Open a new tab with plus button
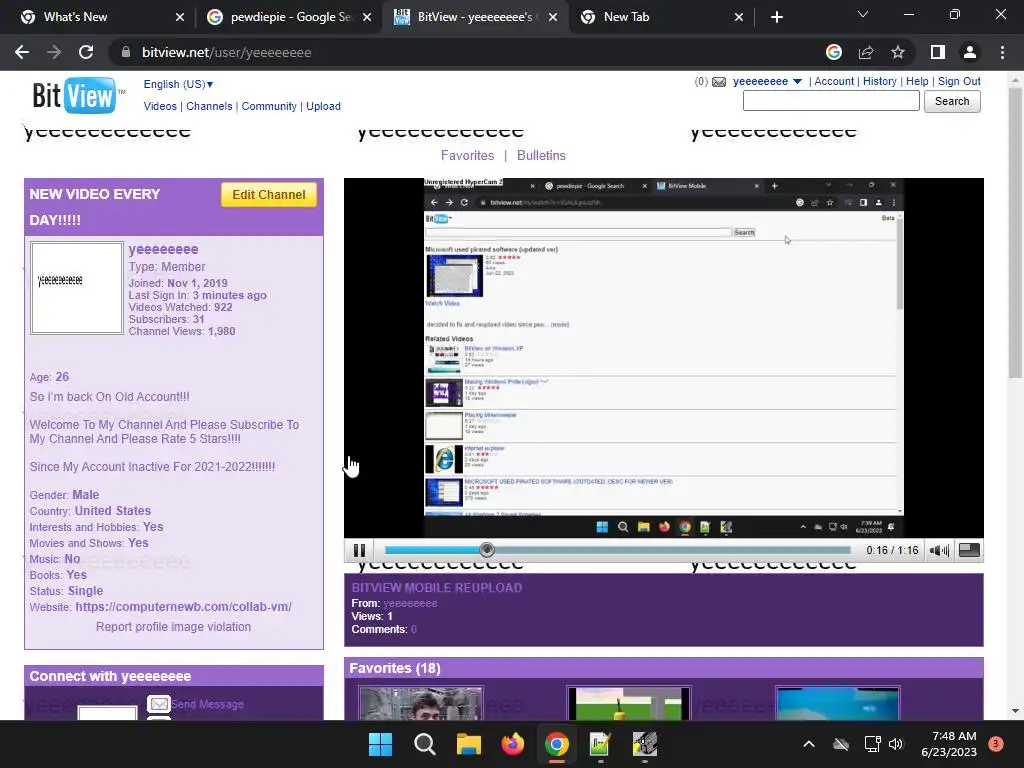The image size is (1024, 768). pyautogui.click(x=776, y=17)
